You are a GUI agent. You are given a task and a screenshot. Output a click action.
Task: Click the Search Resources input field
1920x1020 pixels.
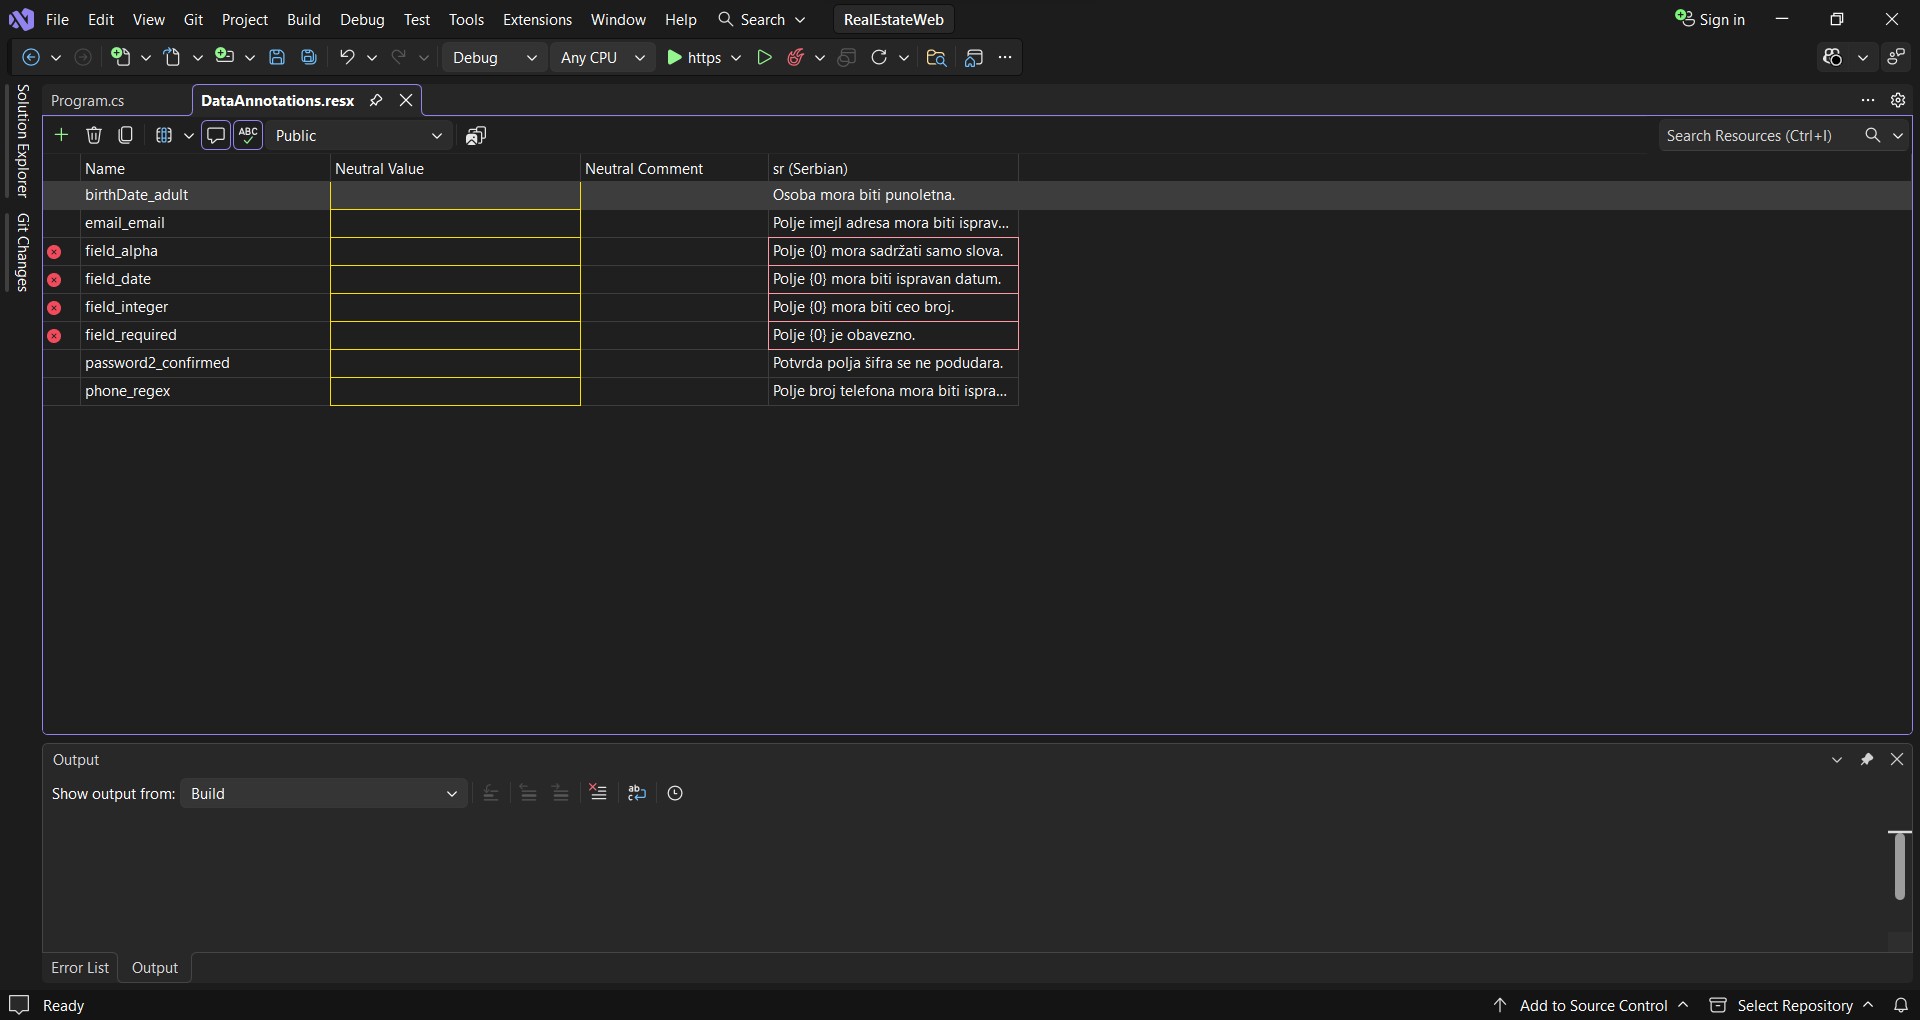click(1759, 136)
